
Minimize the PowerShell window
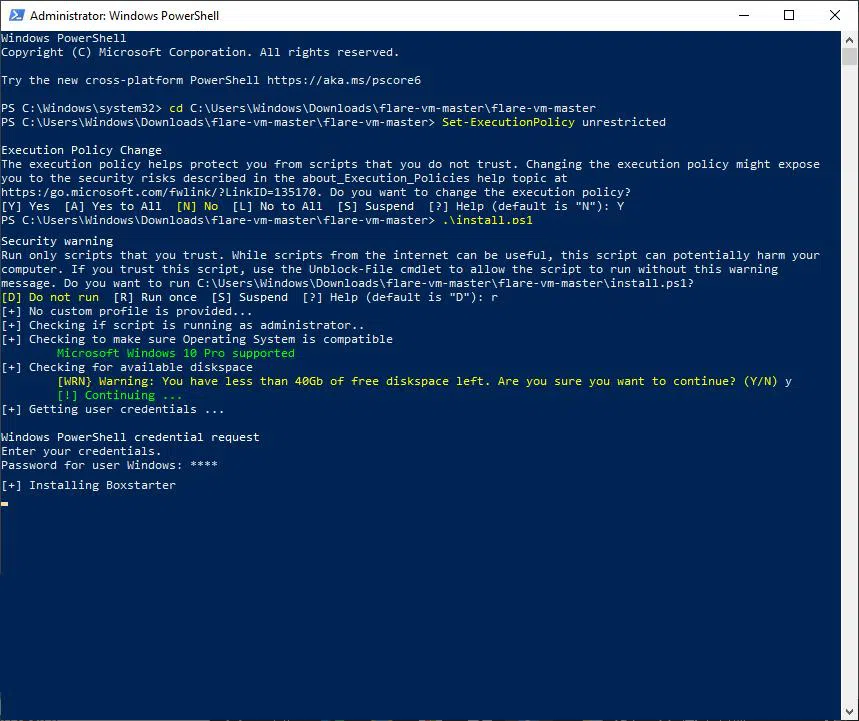743,15
